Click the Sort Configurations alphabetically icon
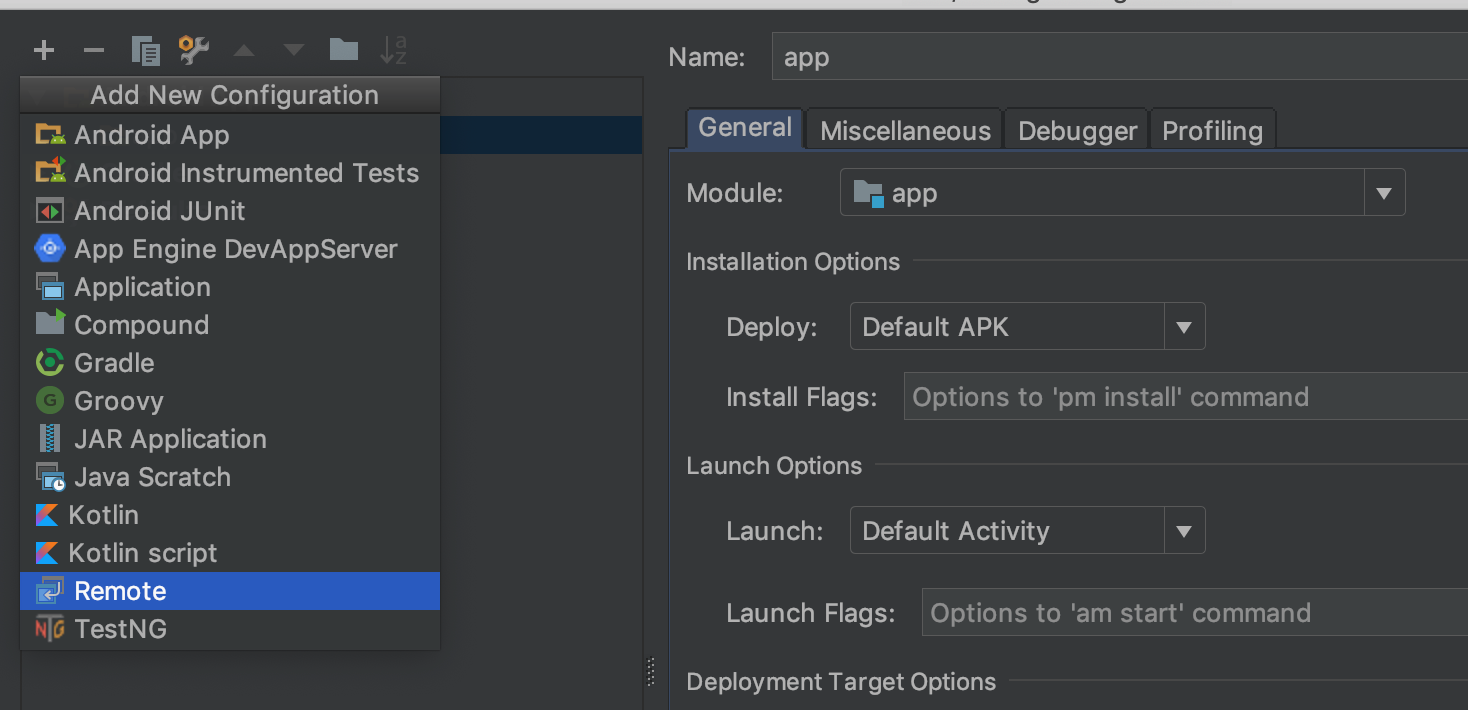The height and width of the screenshot is (710, 1468). pos(393,50)
